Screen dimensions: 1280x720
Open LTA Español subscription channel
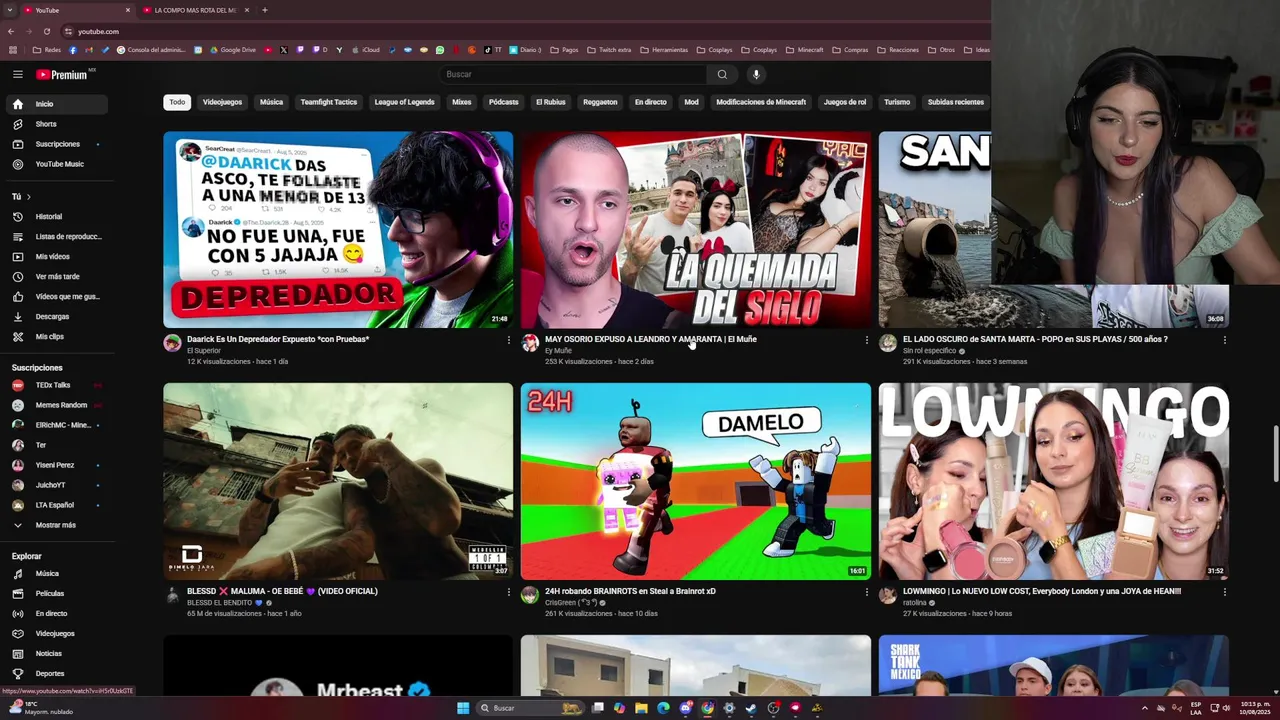pos(56,505)
